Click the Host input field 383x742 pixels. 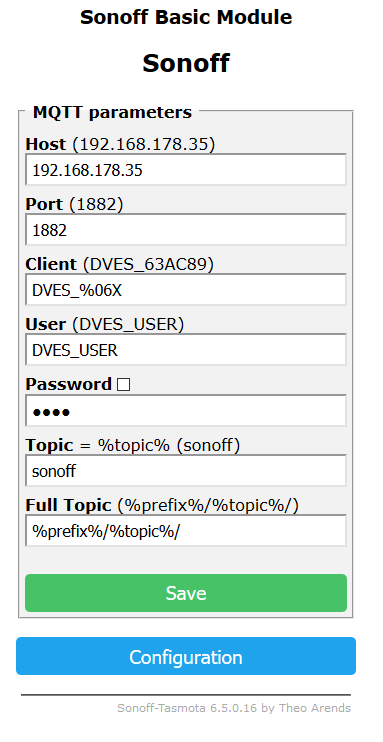[x=186, y=169]
